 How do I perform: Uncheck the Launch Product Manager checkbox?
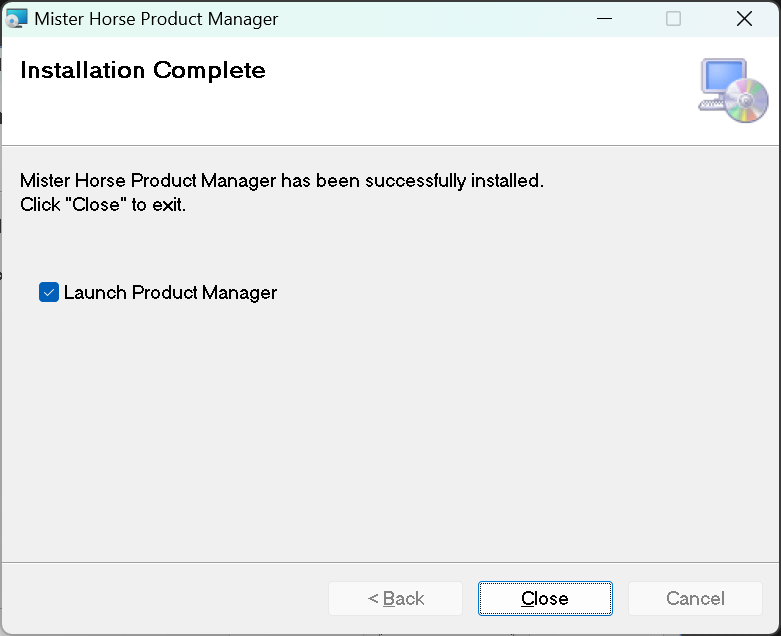click(x=49, y=292)
